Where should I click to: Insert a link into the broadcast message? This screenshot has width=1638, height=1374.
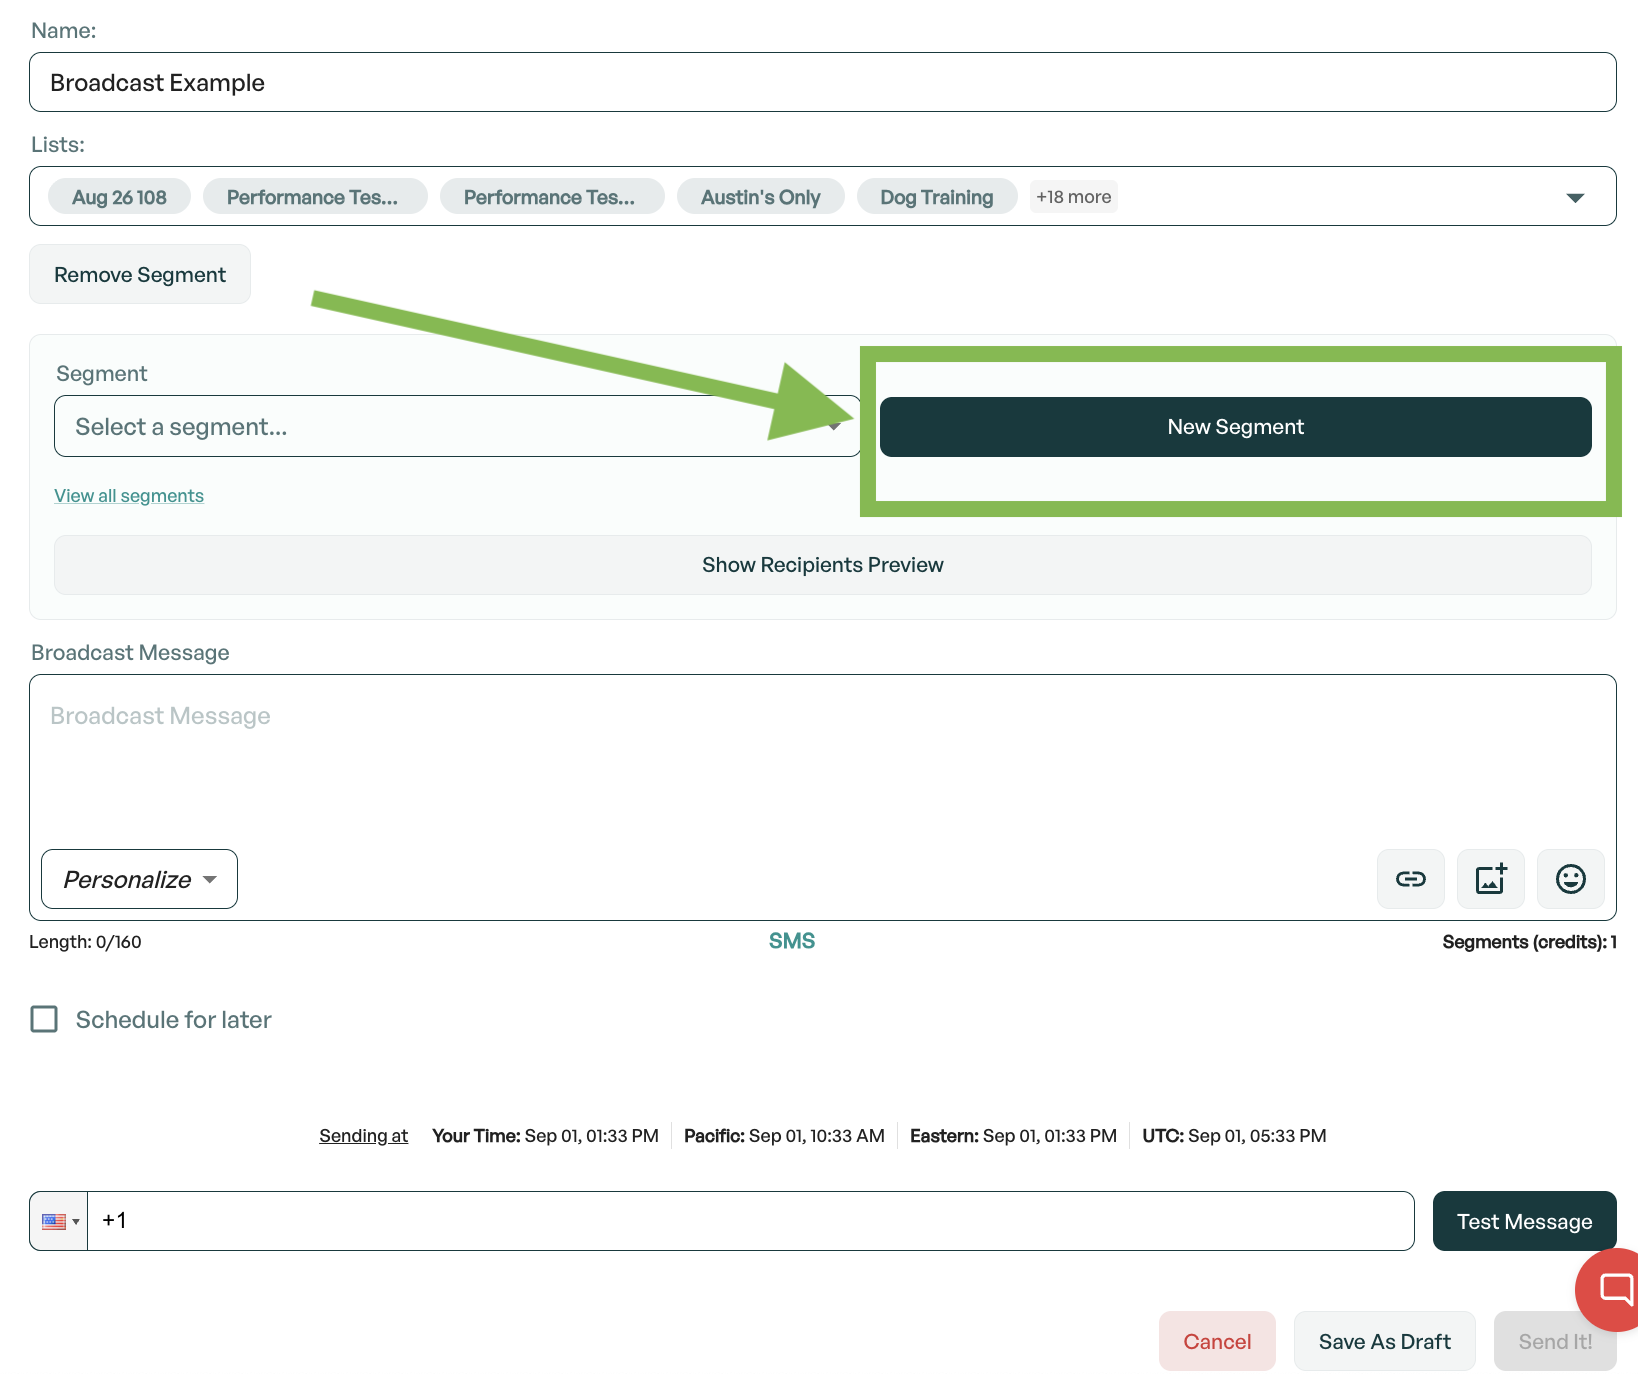click(1410, 879)
